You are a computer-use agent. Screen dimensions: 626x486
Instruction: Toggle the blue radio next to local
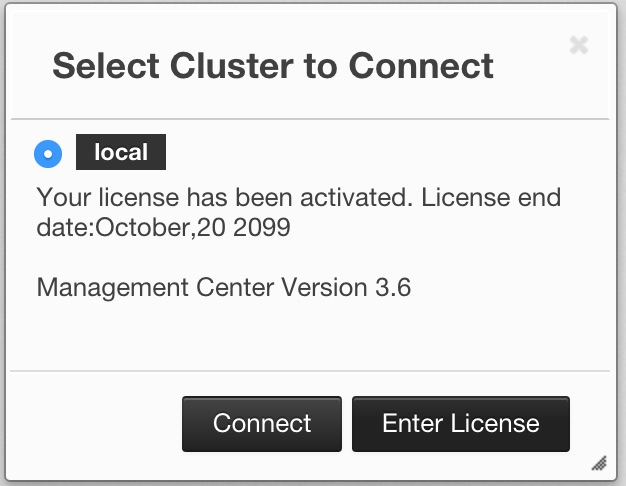point(48,154)
